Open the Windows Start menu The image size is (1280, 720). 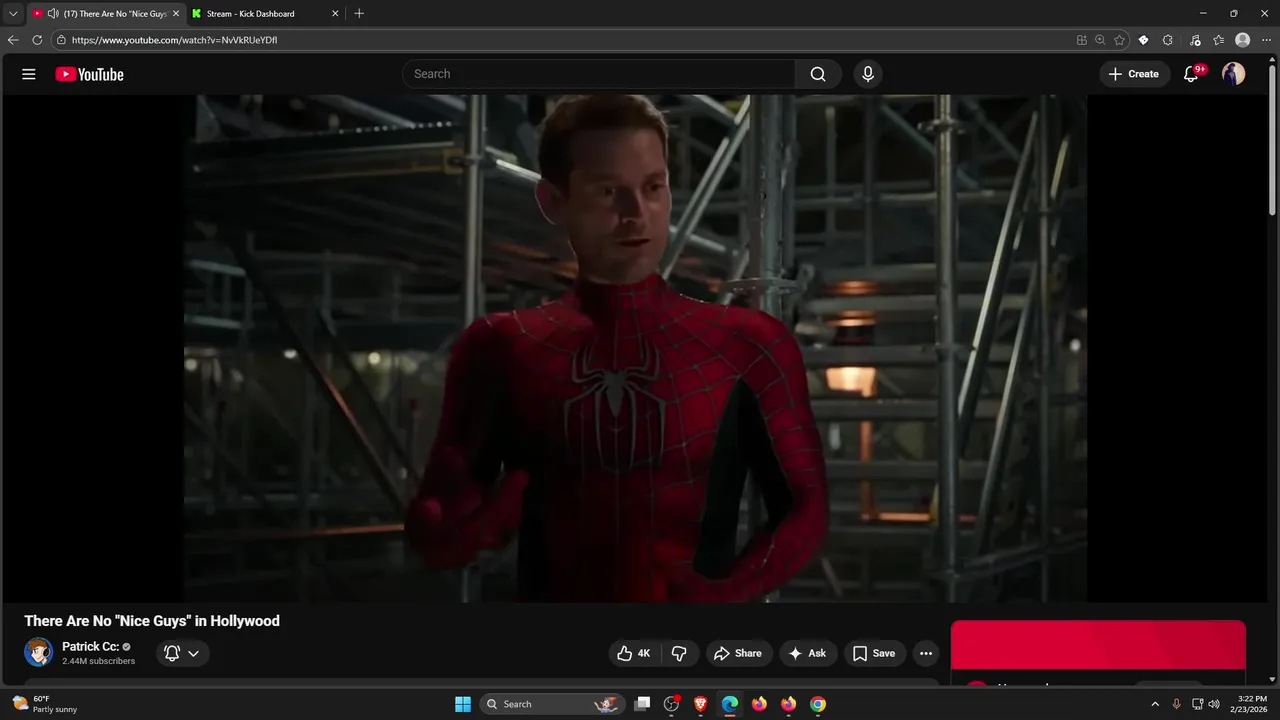[463, 704]
